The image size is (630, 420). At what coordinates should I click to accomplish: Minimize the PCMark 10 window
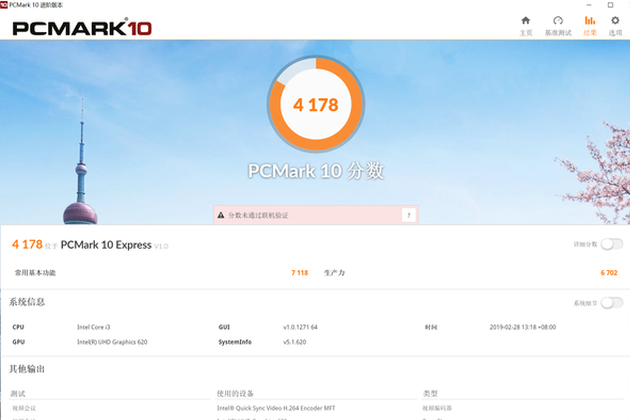589,5
